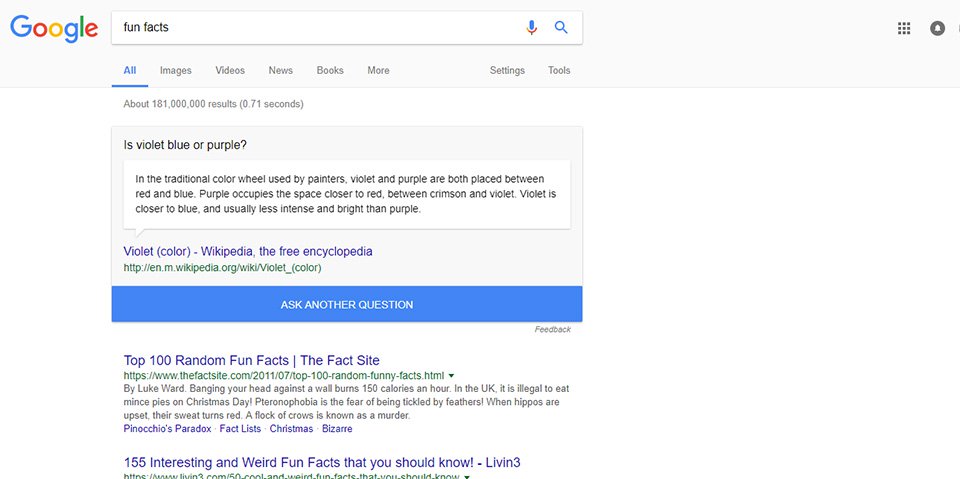Focus the search box containing 'fun facts'
960x479 pixels.
(347, 28)
